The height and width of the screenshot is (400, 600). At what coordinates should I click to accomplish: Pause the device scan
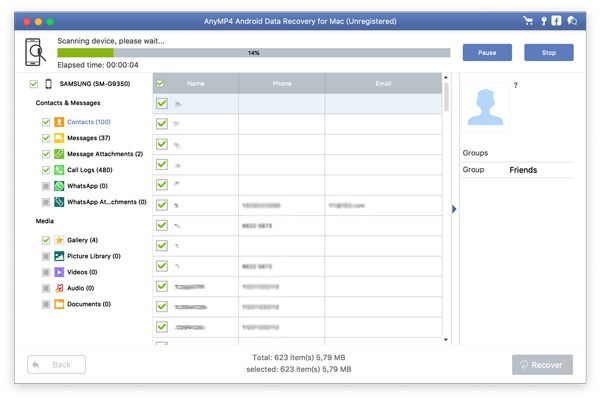coord(487,52)
